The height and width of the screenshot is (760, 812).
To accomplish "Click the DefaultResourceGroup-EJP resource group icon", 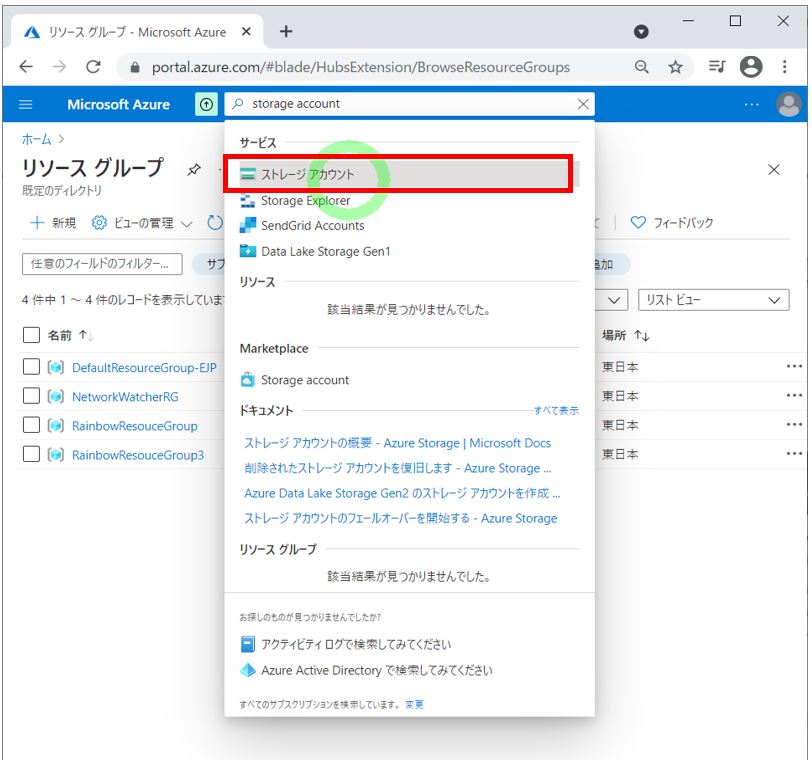I will [x=56, y=367].
